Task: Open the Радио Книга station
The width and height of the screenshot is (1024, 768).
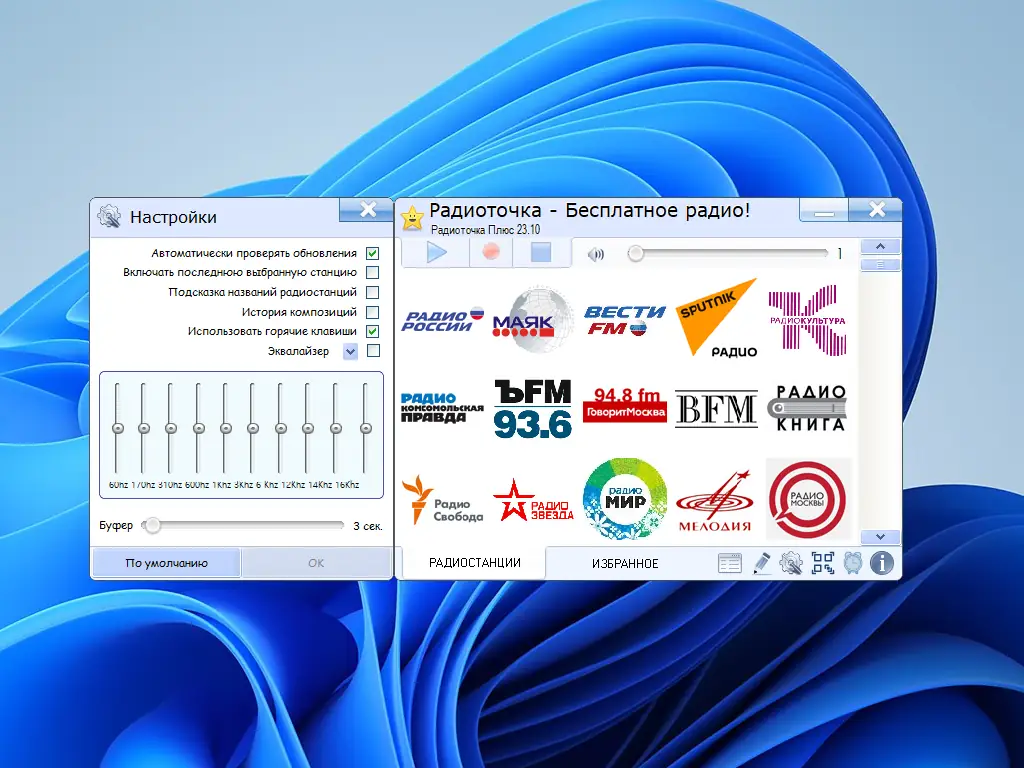Action: click(x=807, y=408)
